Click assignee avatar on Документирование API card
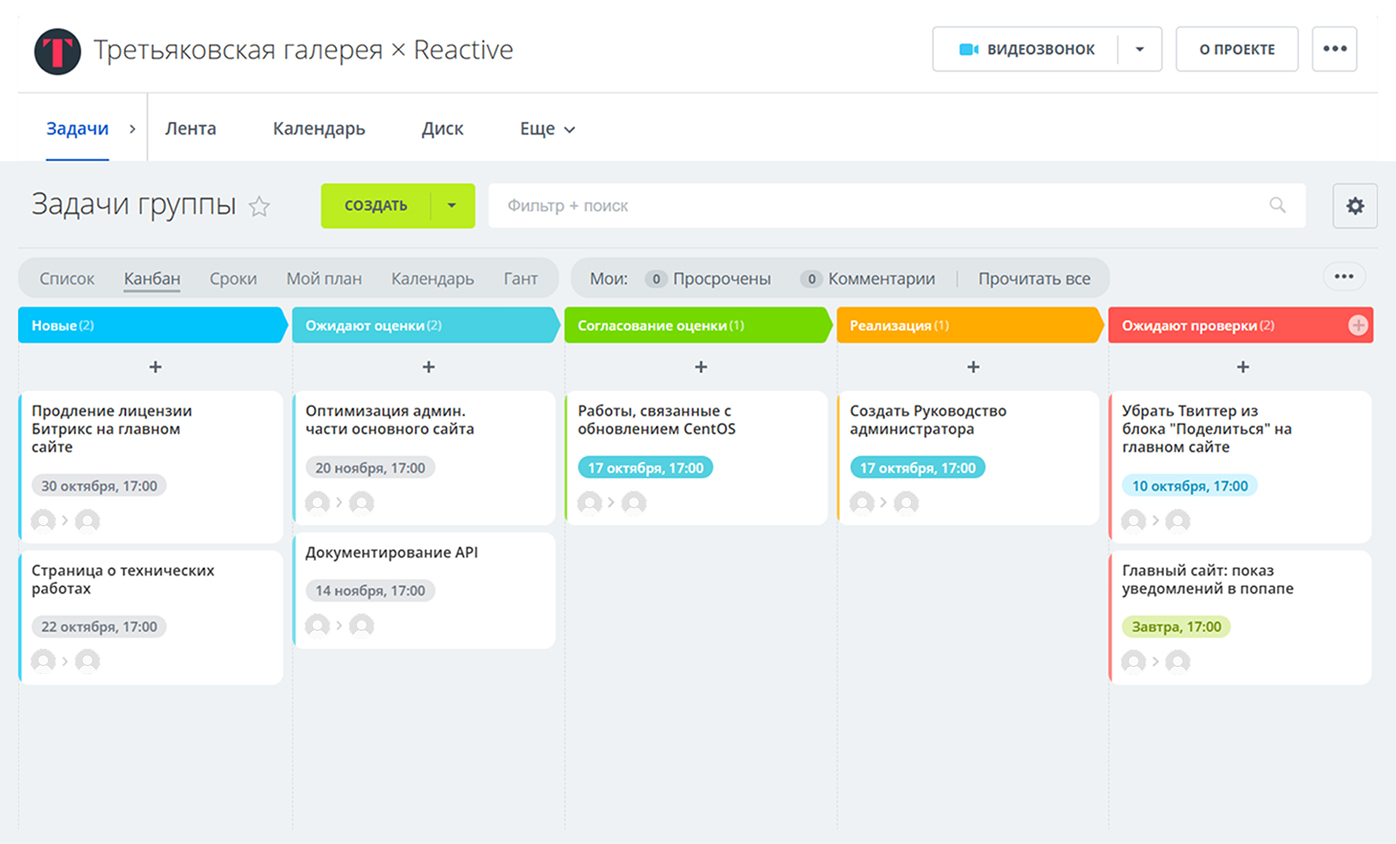 pos(361,626)
